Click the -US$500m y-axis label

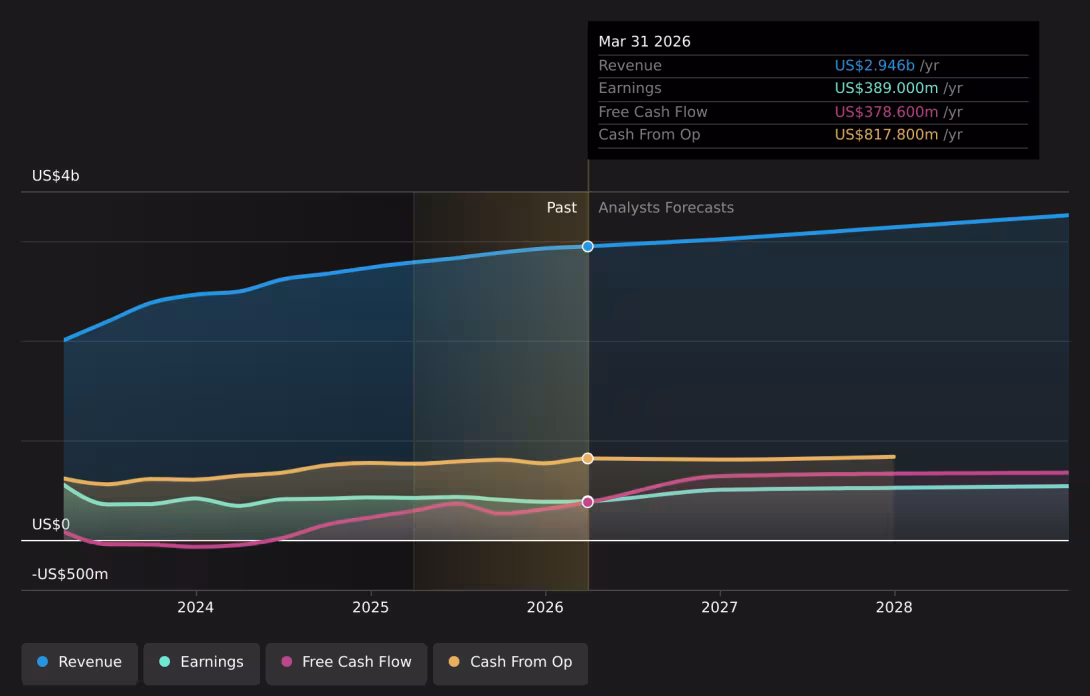pos(70,574)
